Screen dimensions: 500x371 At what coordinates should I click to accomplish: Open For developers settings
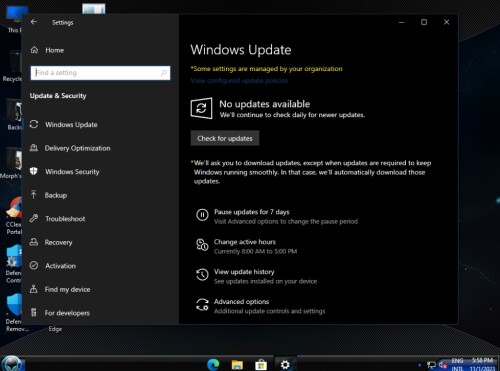67,313
